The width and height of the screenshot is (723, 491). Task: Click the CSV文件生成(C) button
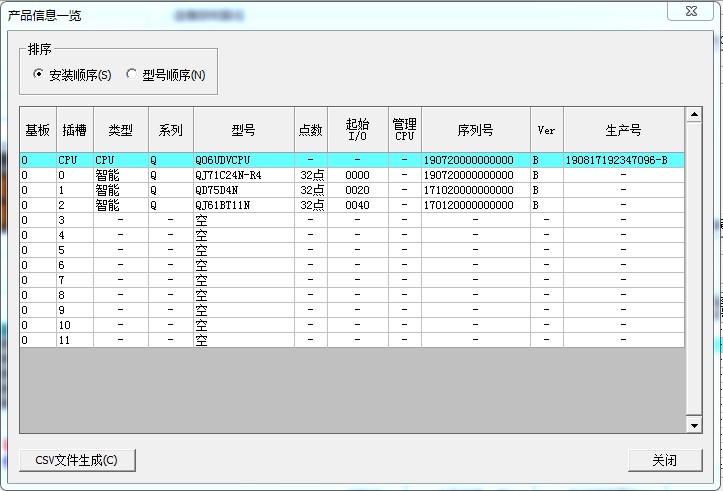click(76, 460)
